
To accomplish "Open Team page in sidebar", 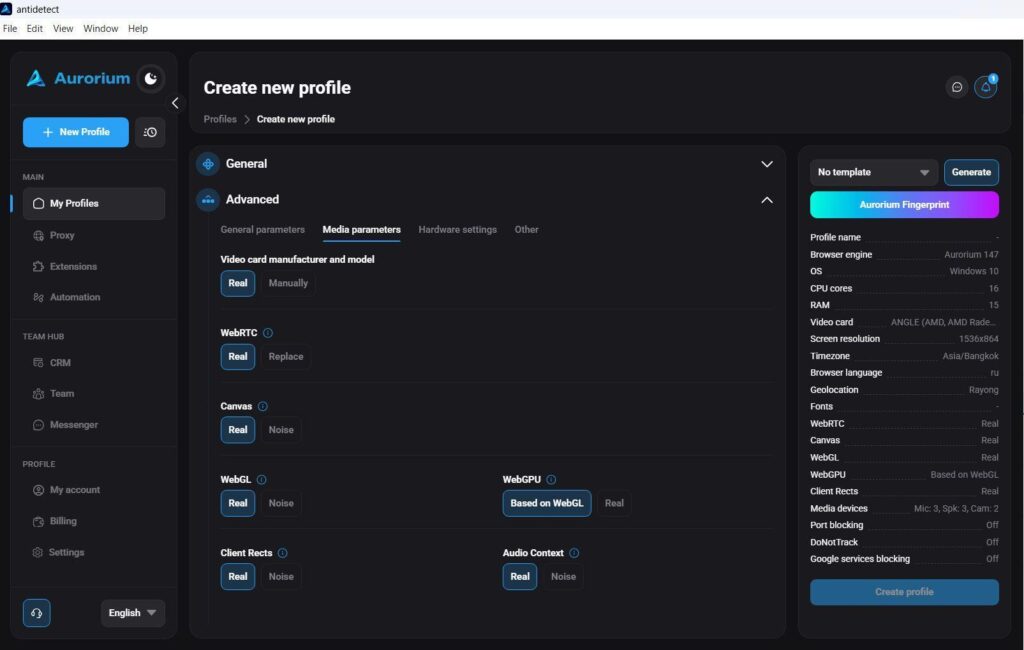I will click(54, 393).
